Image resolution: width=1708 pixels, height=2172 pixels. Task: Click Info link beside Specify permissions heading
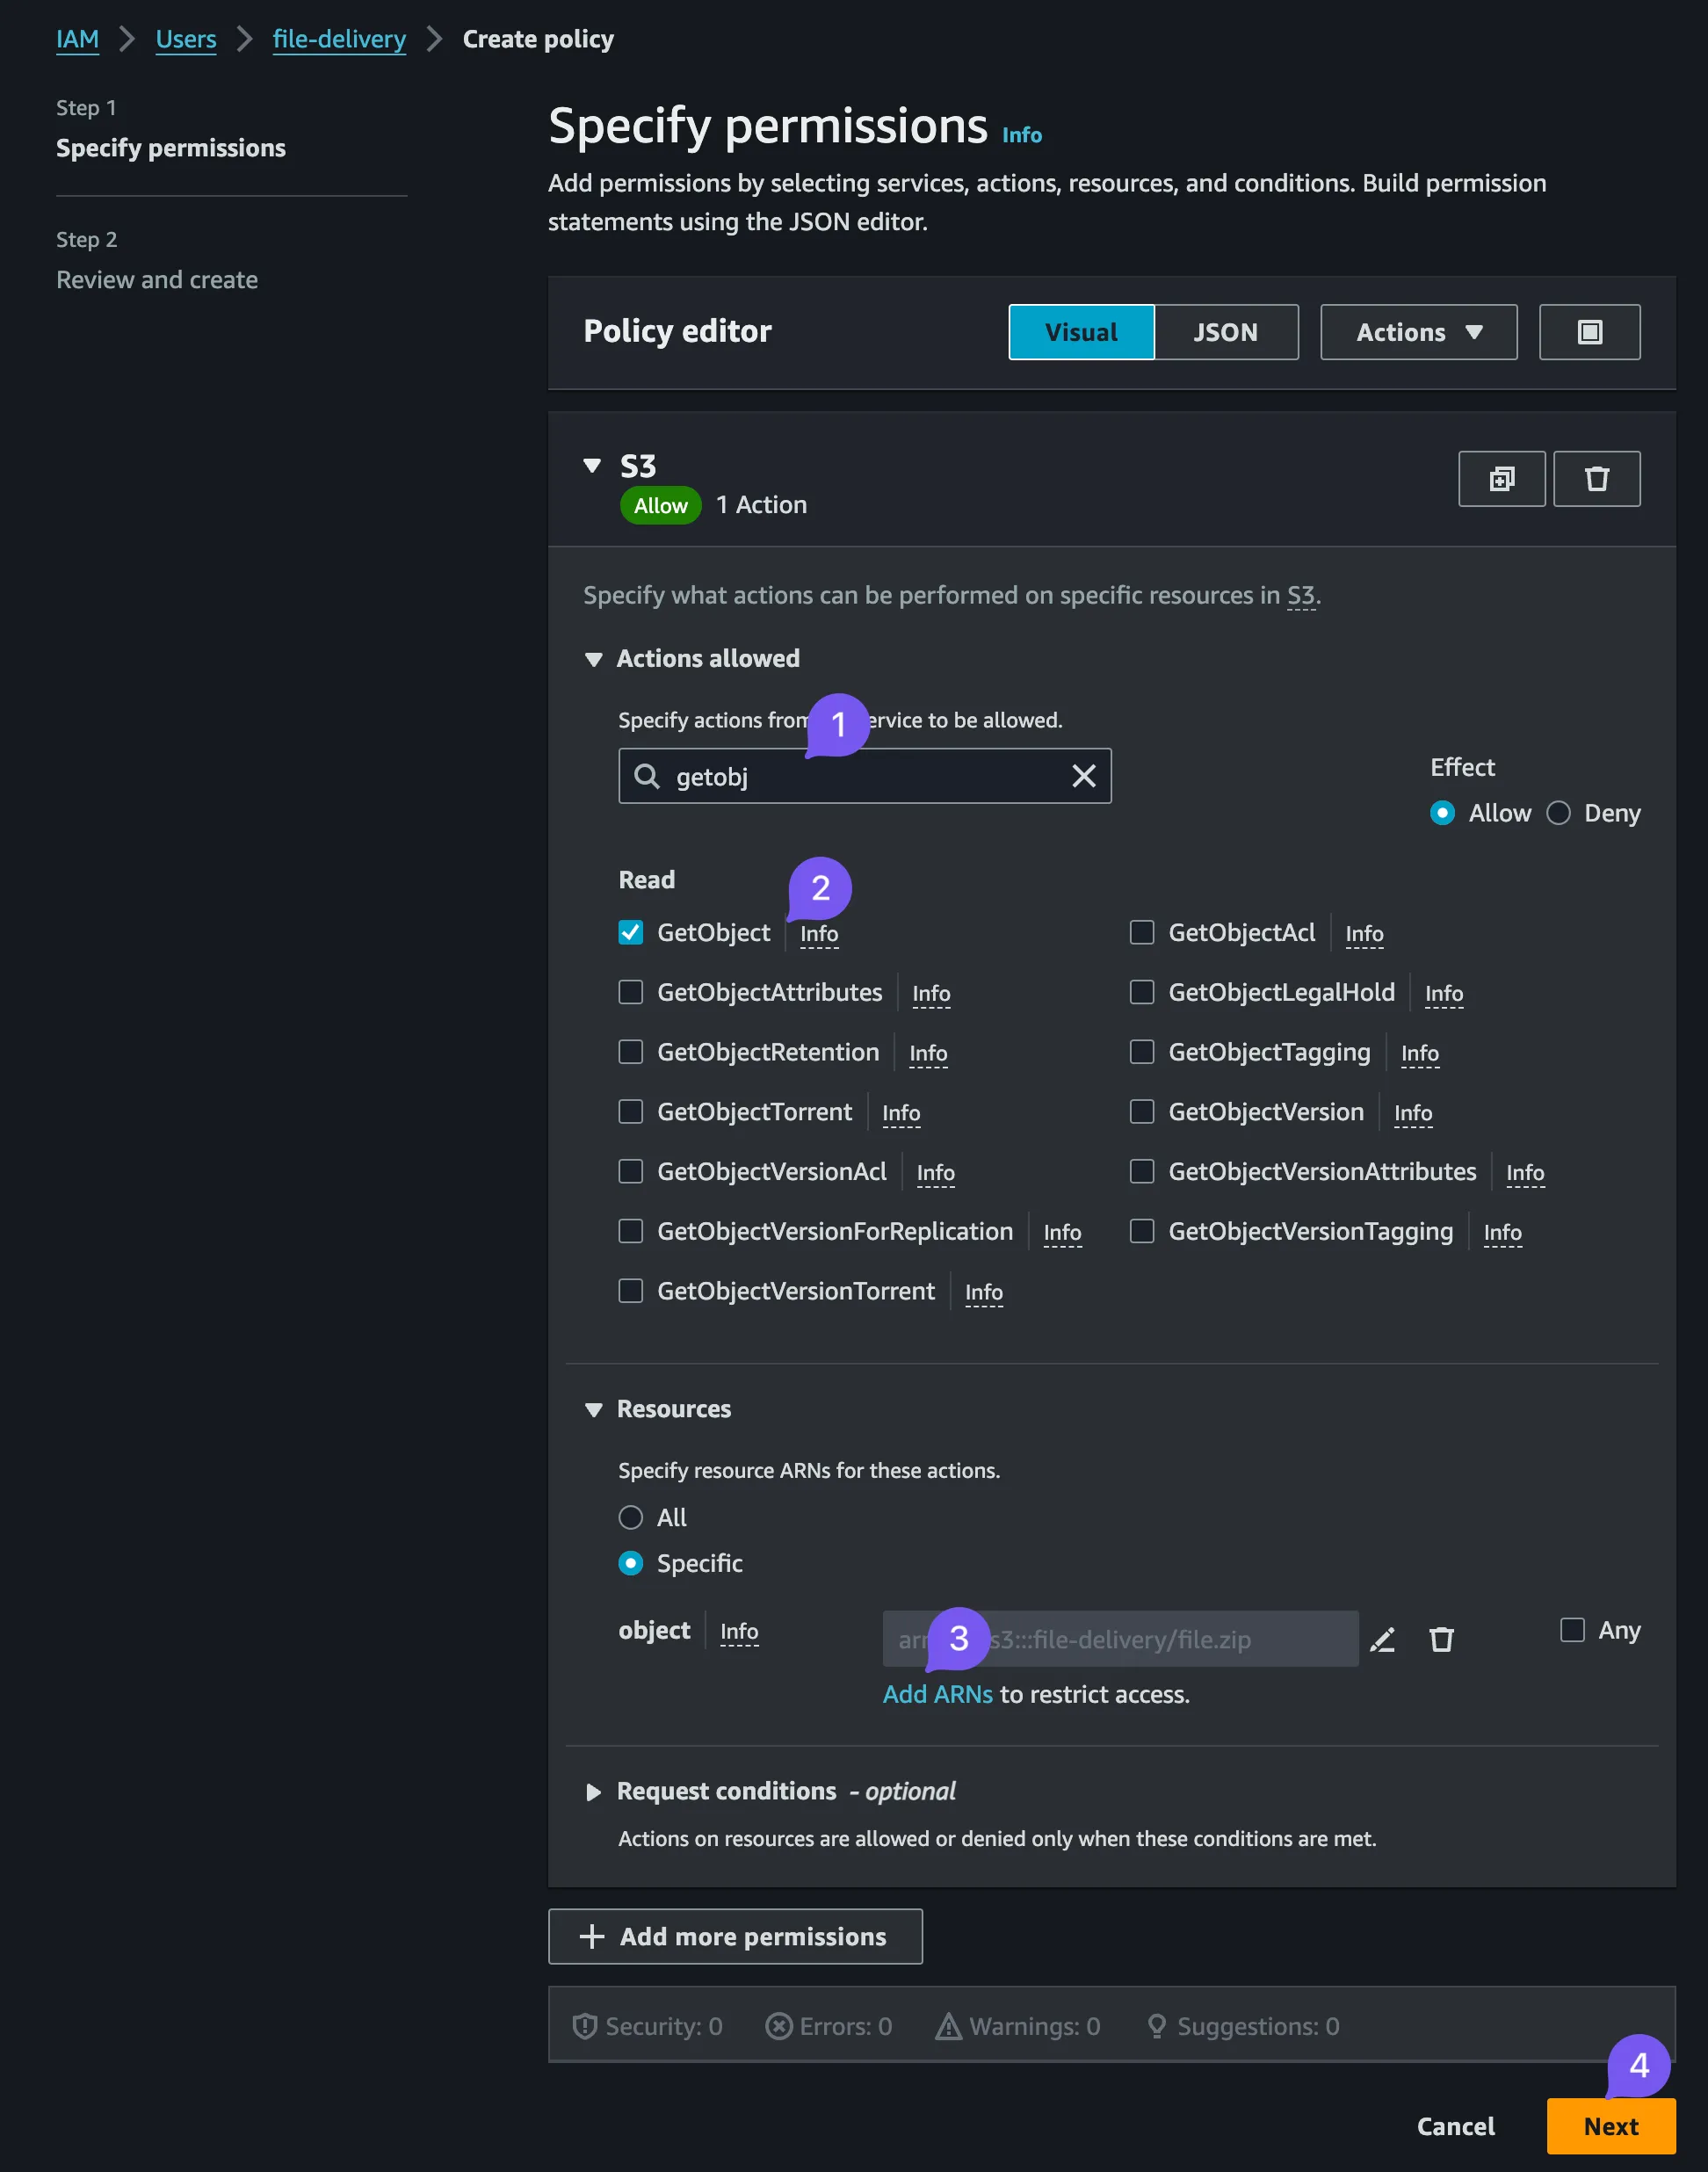tap(1021, 135)
